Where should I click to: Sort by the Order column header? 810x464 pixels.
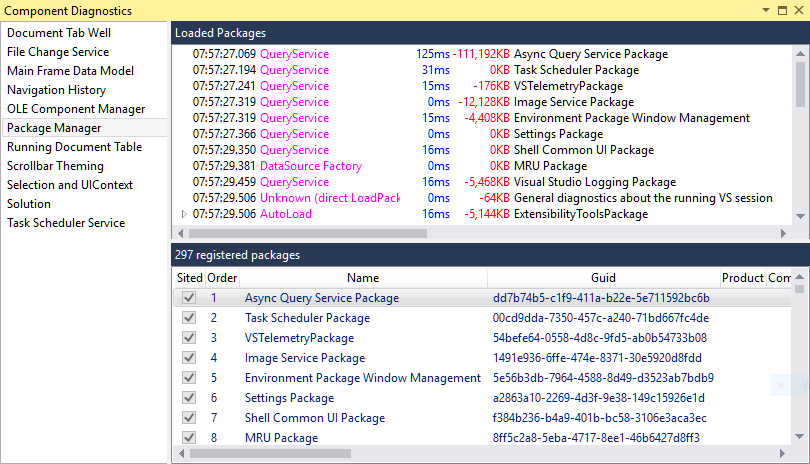click(222, 278)
